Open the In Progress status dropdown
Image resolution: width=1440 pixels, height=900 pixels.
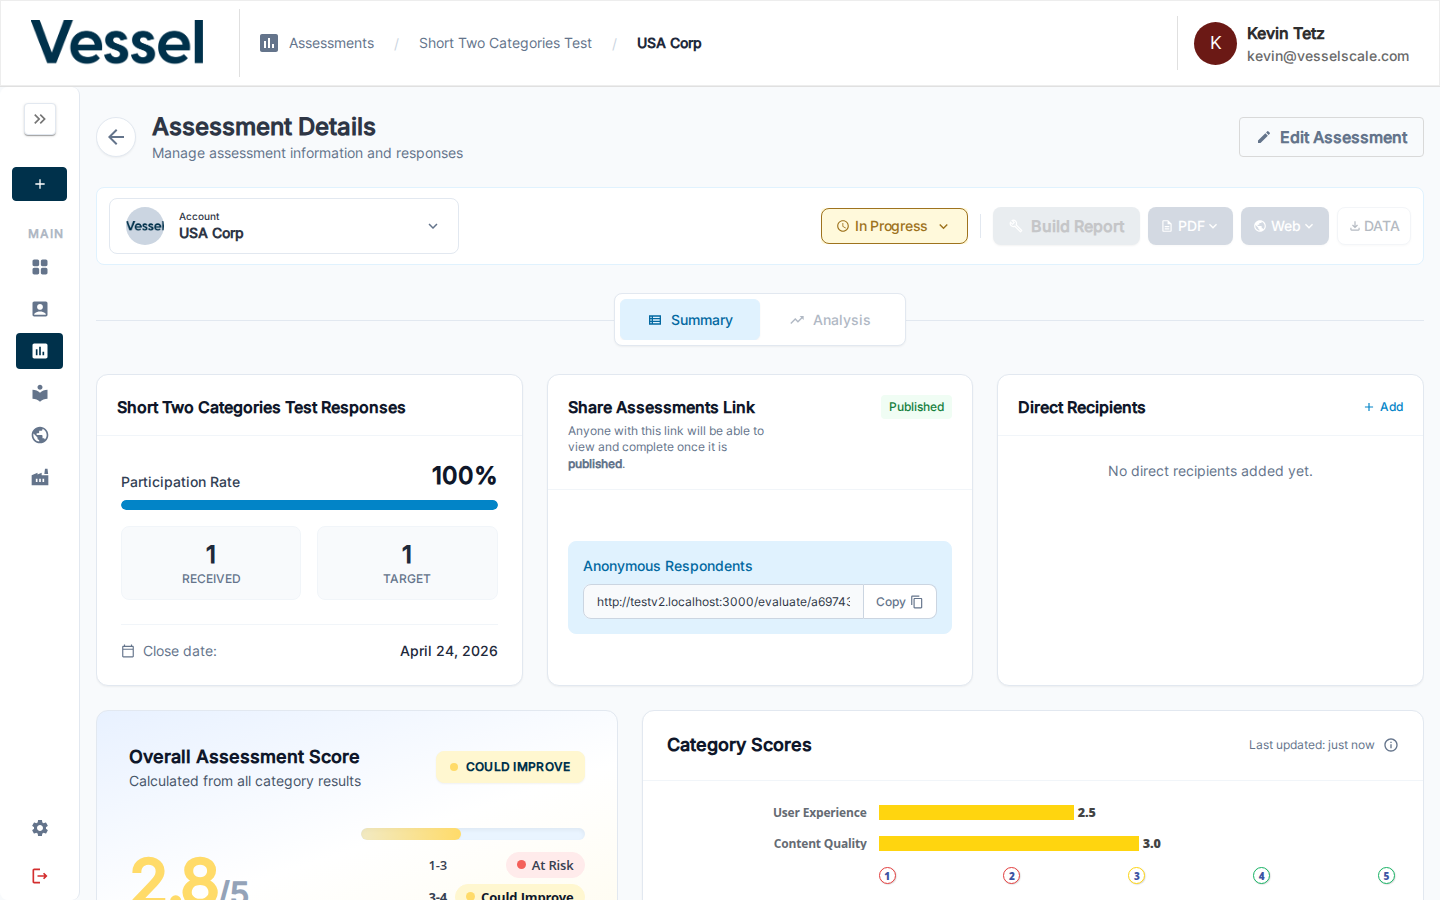pyautogui.click(x=894, y=226)
